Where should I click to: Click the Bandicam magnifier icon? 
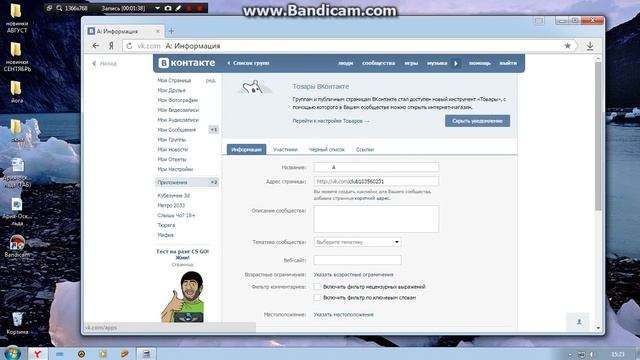click(x=59, y=8)
